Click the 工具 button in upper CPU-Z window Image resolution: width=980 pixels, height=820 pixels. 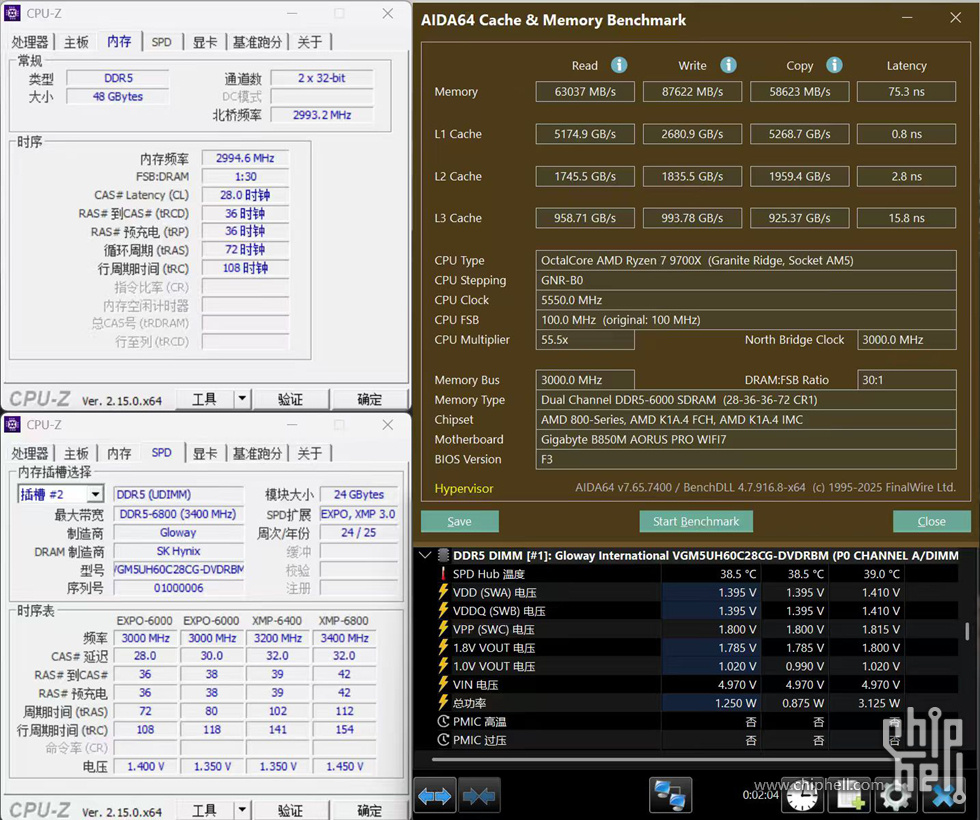(x=204, y=399)
